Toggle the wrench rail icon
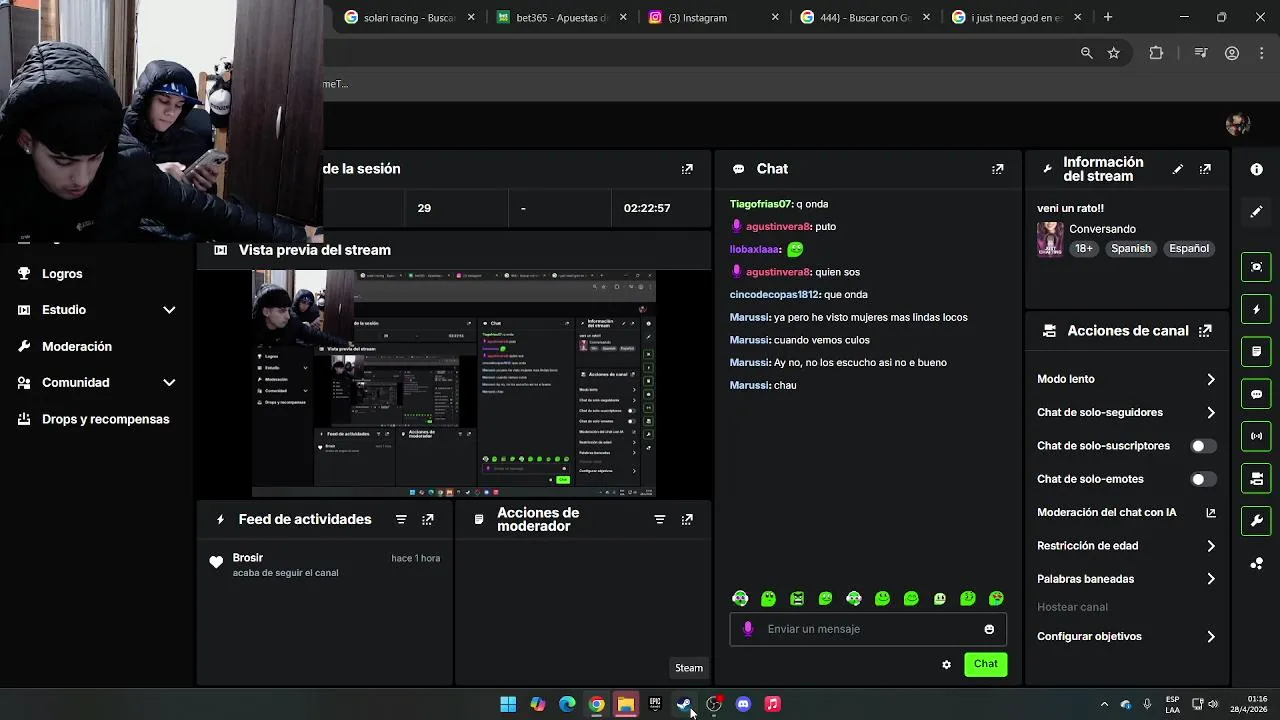This screenshot has height=720, width=1280. (1257, 521)
